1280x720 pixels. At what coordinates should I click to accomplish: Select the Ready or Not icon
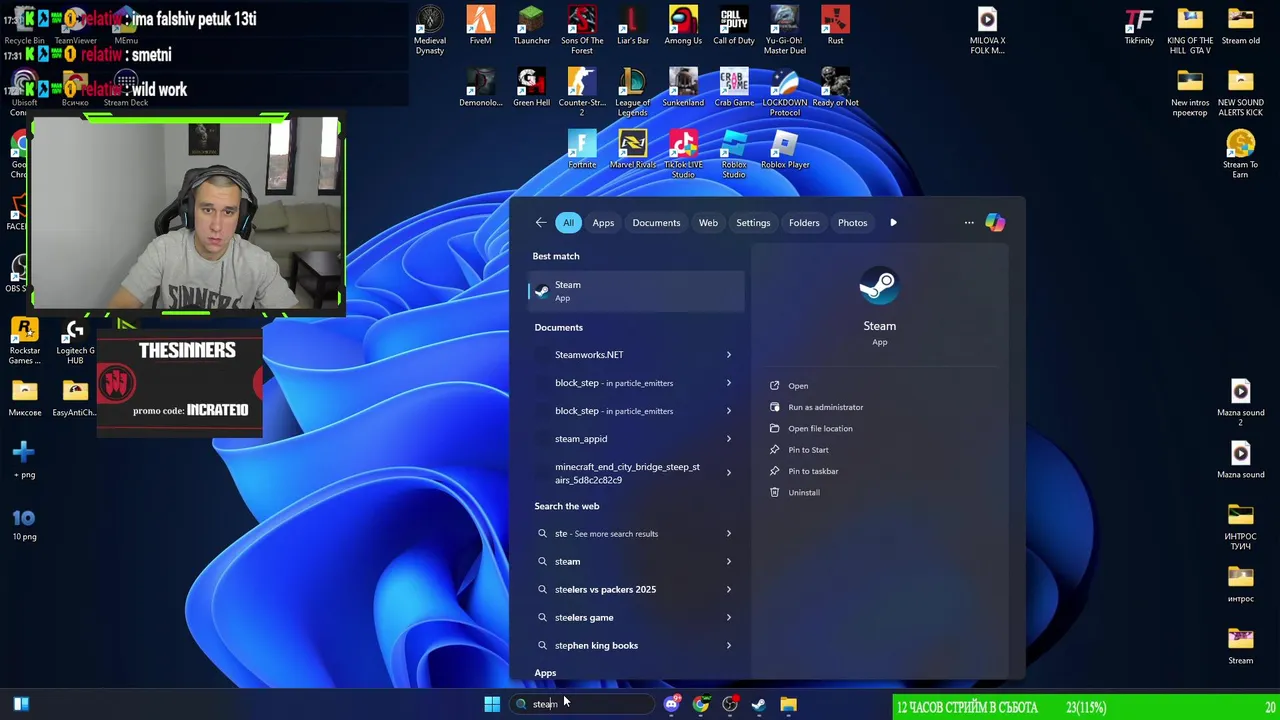coord(836,88)
